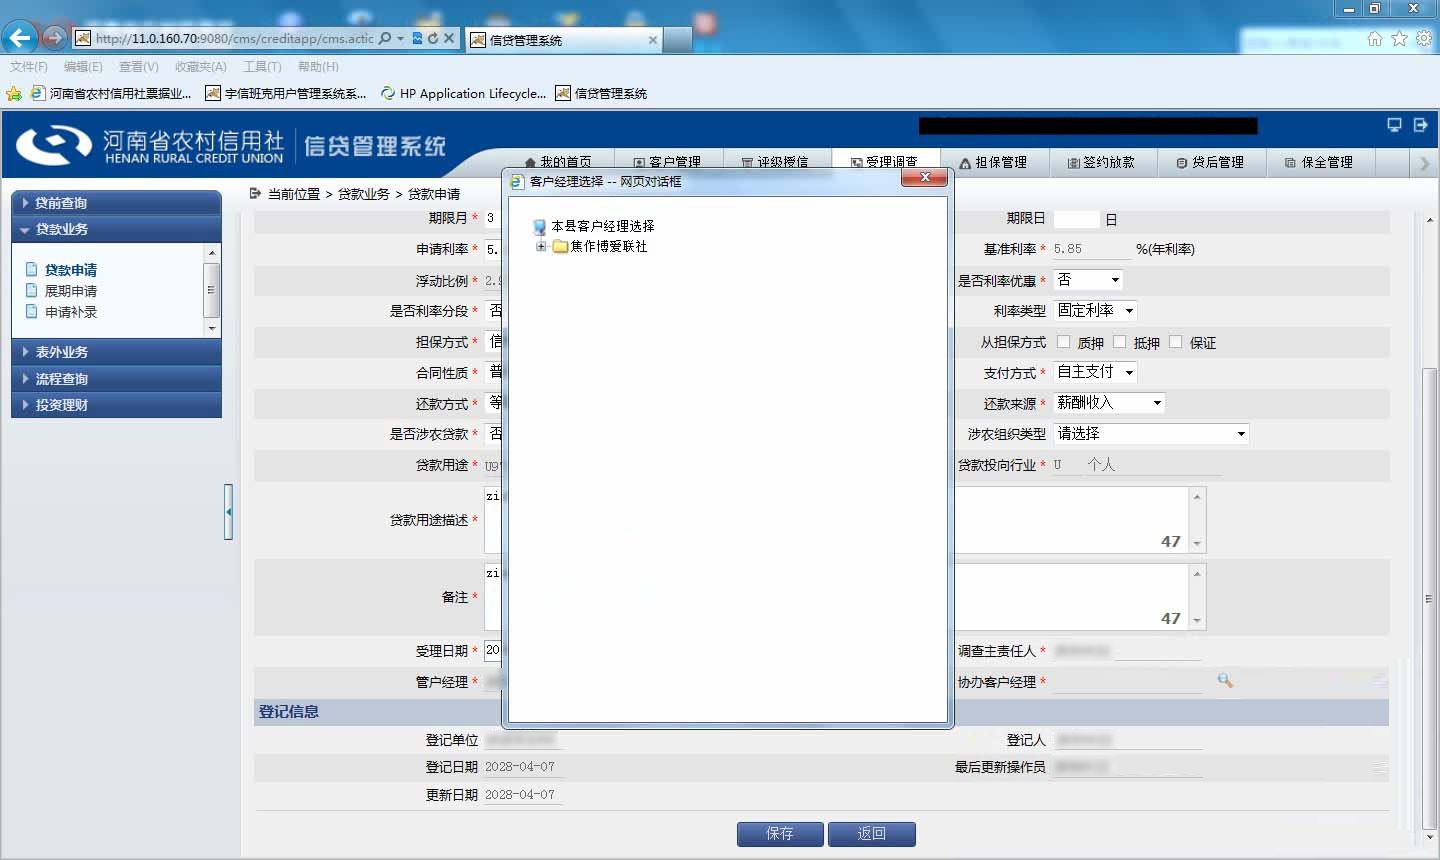Click the sidebar list scrollbar thumb
The image size is (1440, 860).
(211, 290)
